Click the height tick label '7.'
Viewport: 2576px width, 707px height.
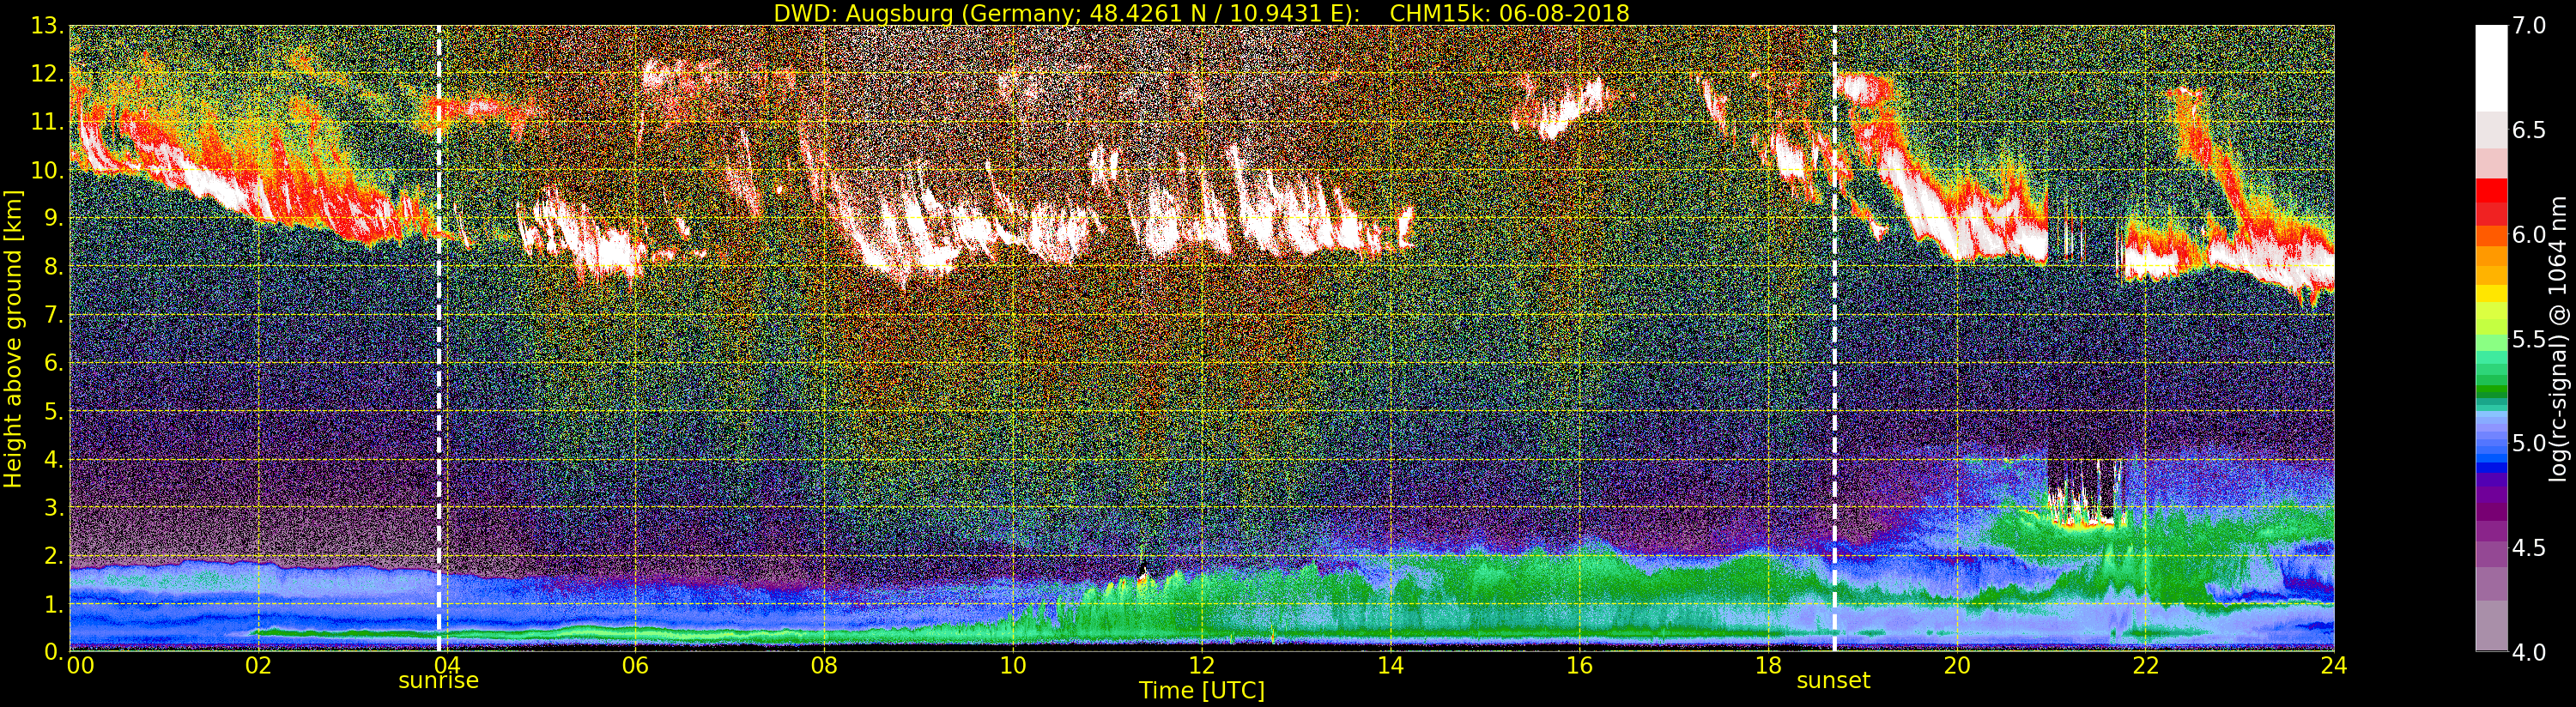(x=54, y=315)
